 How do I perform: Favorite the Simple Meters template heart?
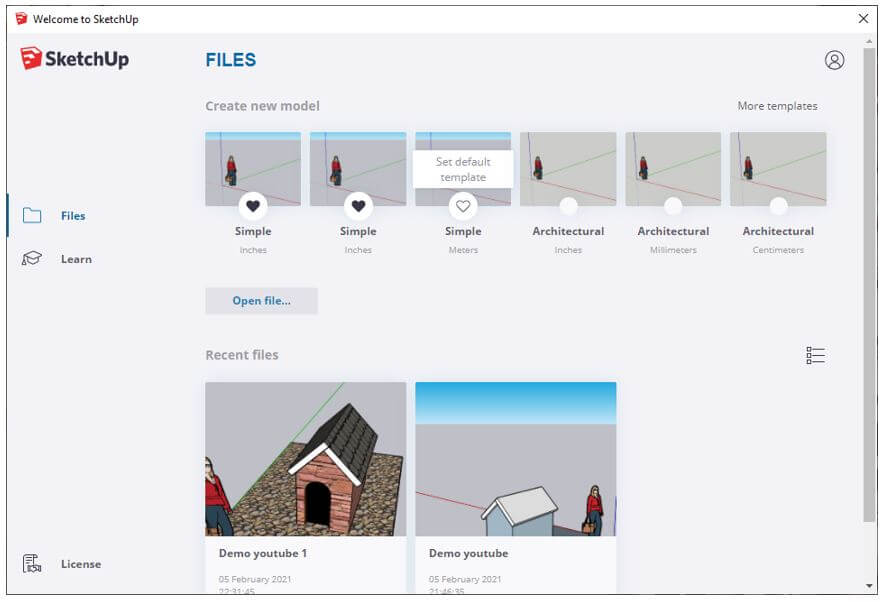tap(463, 206)
